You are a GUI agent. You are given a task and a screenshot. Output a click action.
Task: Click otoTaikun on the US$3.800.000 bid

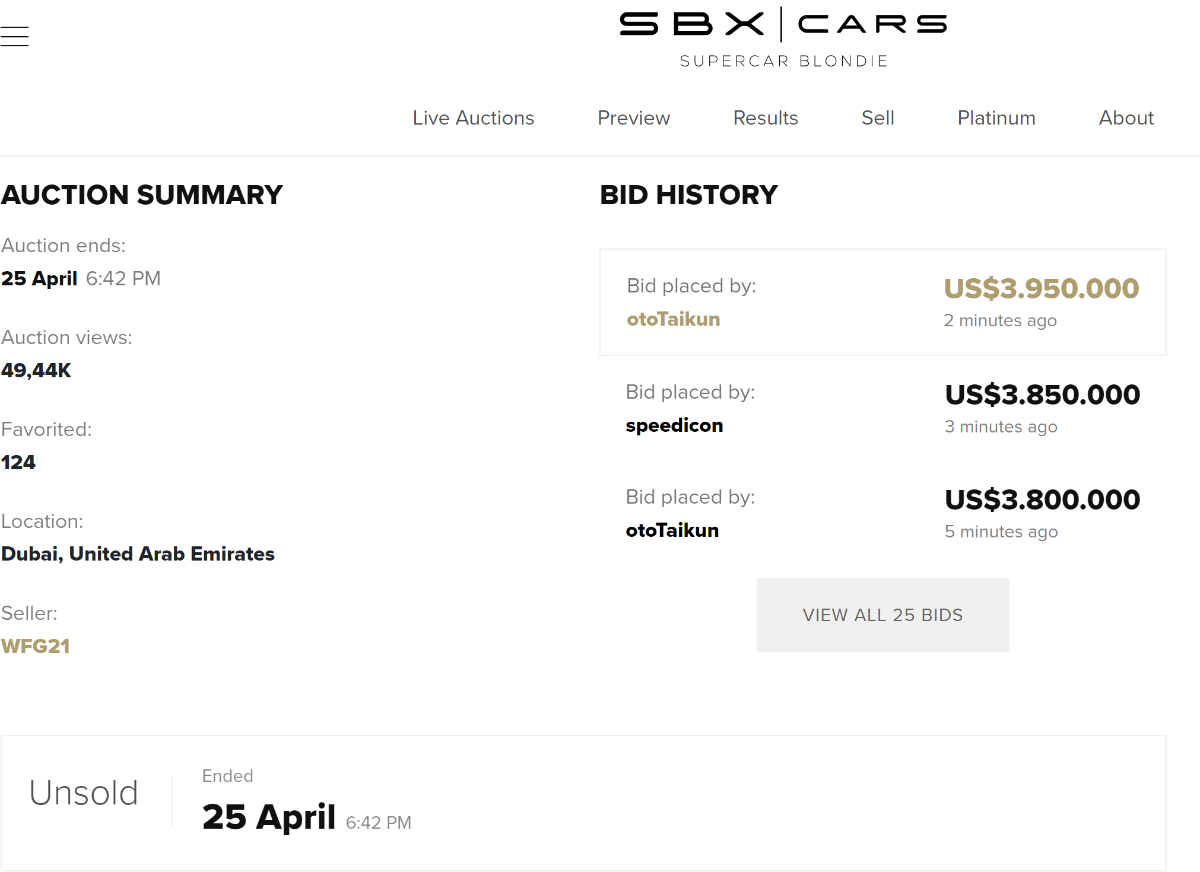(672, 531)
